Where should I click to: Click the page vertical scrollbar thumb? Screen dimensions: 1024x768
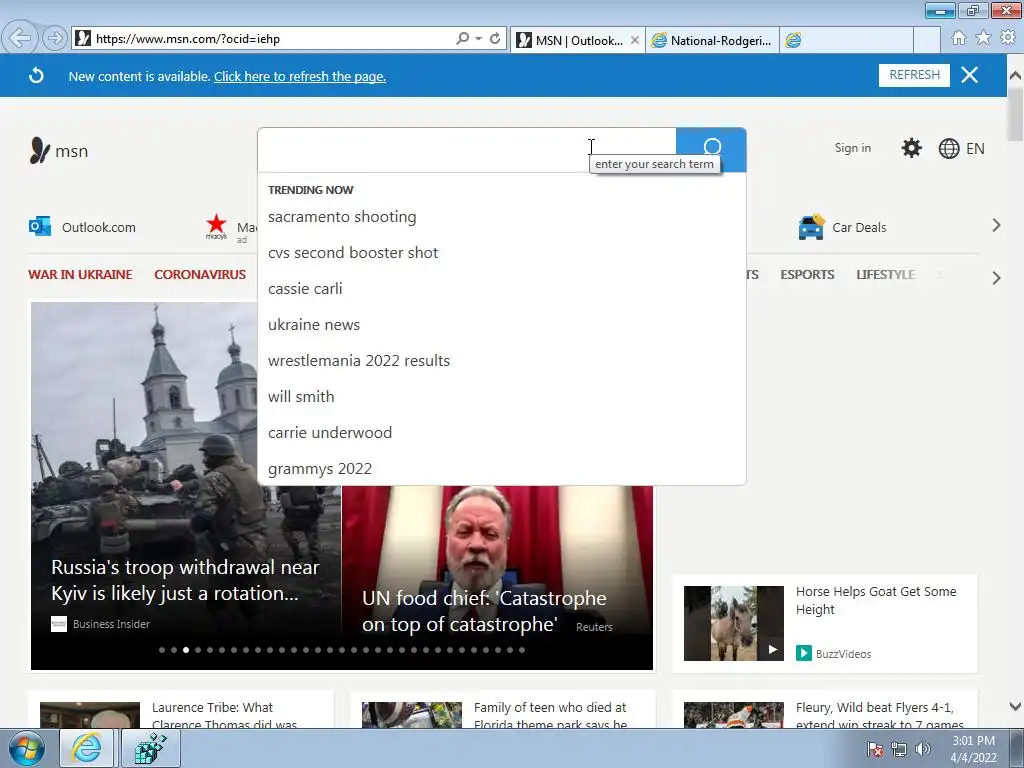(1015, 113)
